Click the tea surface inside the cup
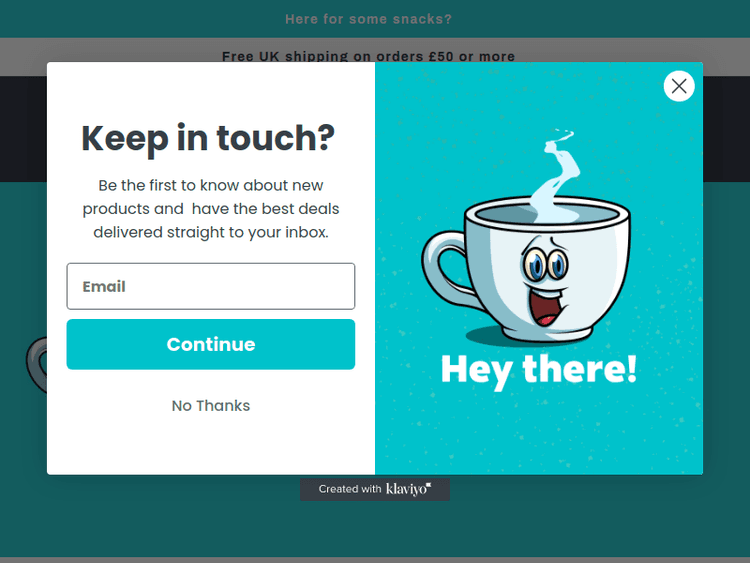The height and width of the screenshot is (563, 750). [x=547, y=213]
